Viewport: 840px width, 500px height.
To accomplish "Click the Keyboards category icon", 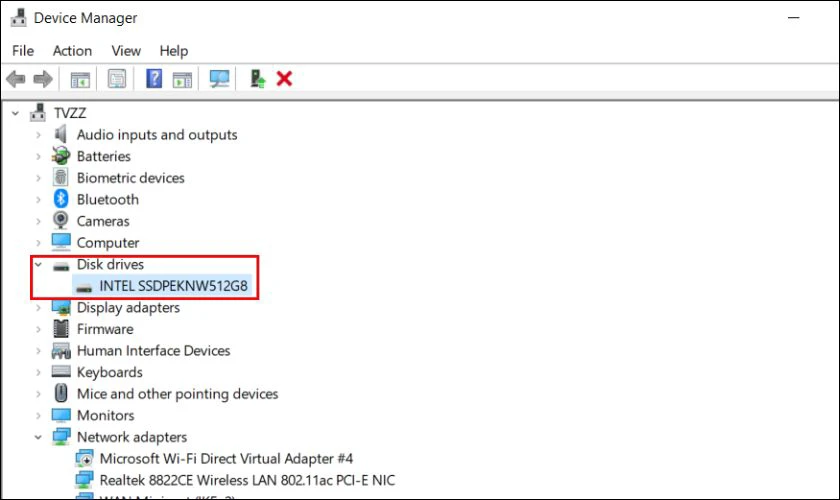I will point(61,371).
